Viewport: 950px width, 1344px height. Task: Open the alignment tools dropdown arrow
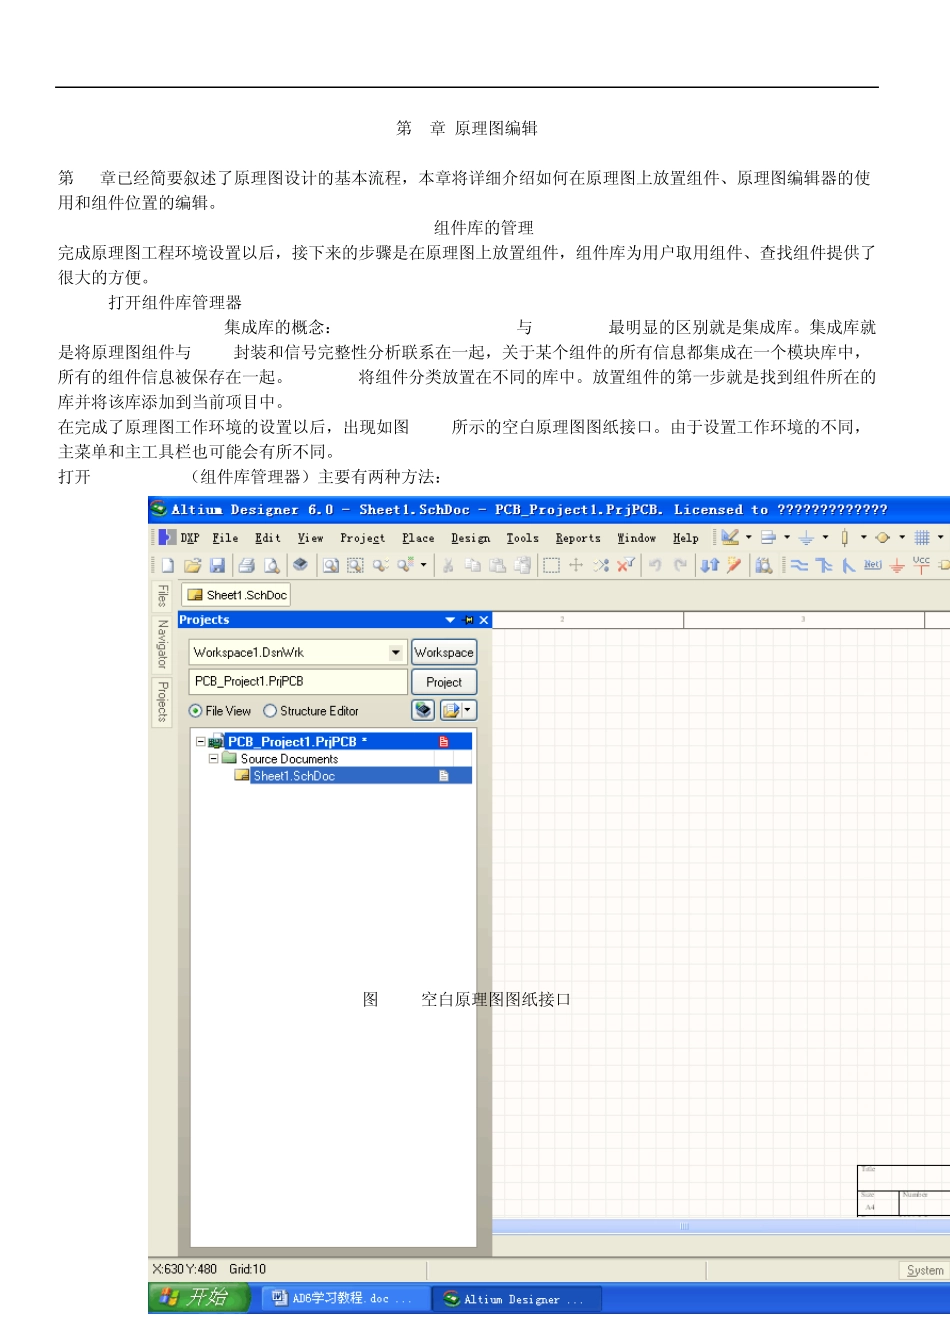(x=787, y=538)
